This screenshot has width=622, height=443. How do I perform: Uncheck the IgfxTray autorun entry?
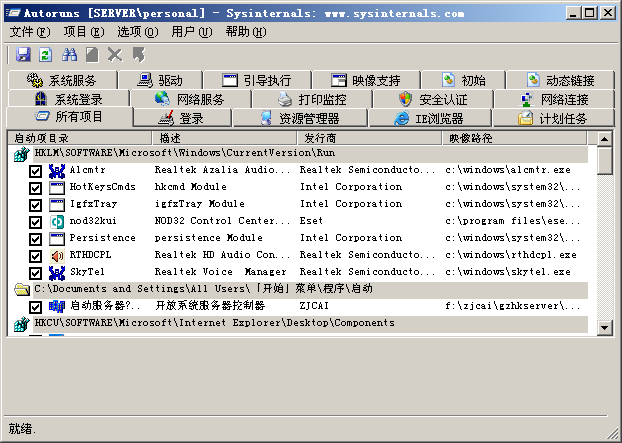35,205
